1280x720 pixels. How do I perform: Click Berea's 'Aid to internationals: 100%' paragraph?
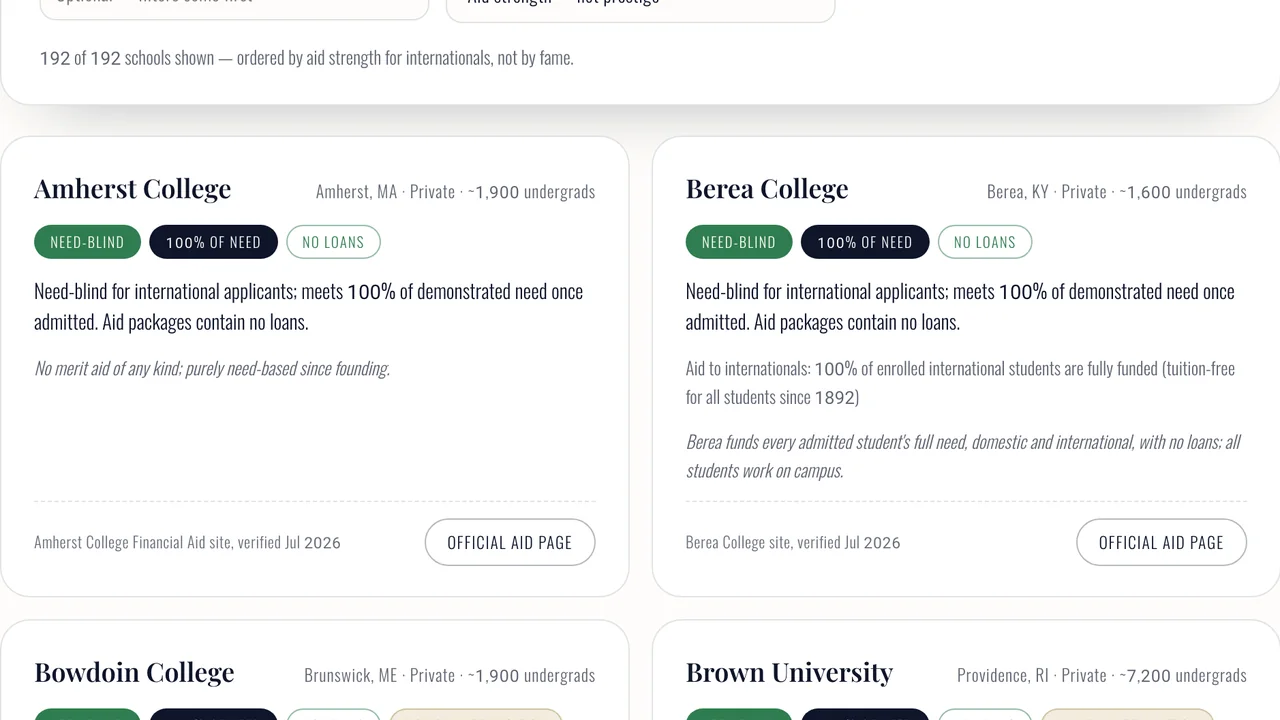click(961, 383)
